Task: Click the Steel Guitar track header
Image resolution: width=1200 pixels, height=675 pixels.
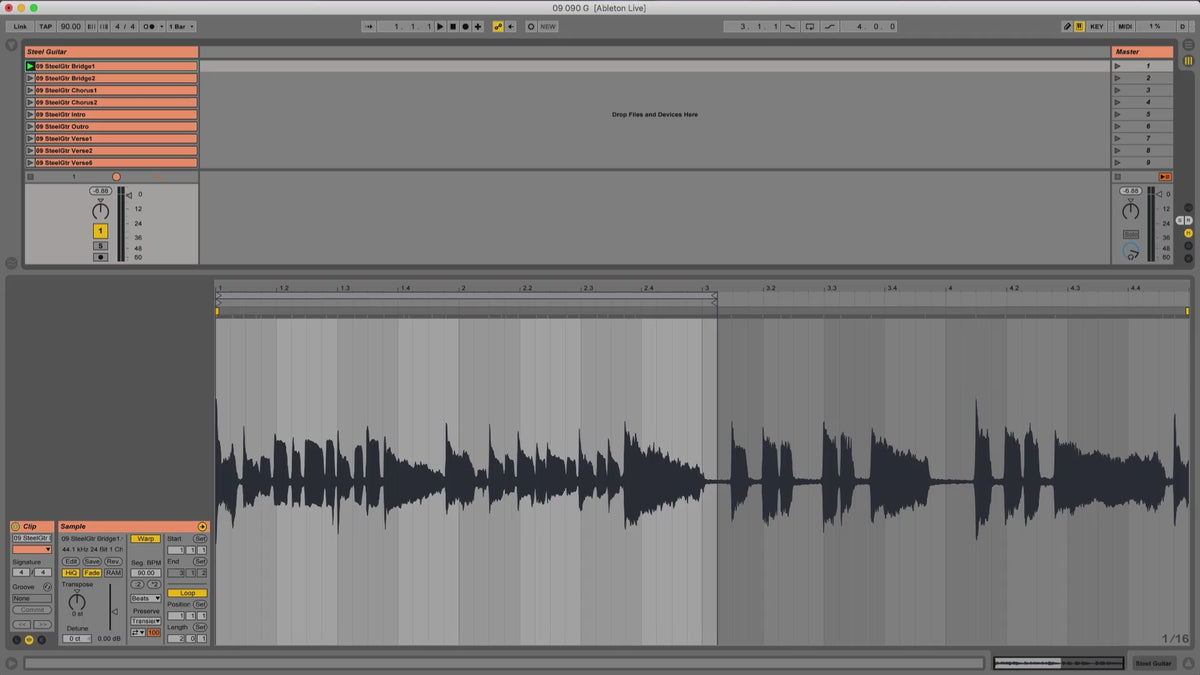Action: pyautogui.click(x=111, y=51)
